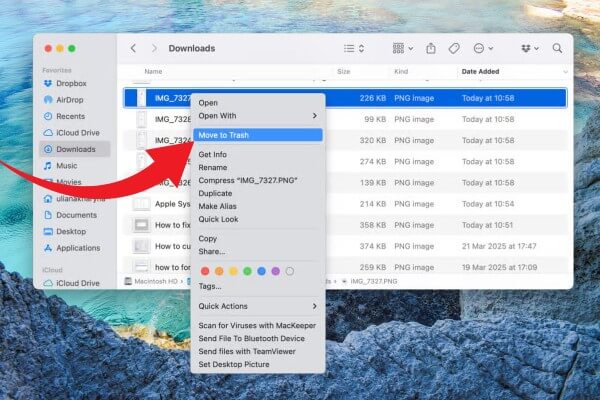Select Rename in context menu

258,167
